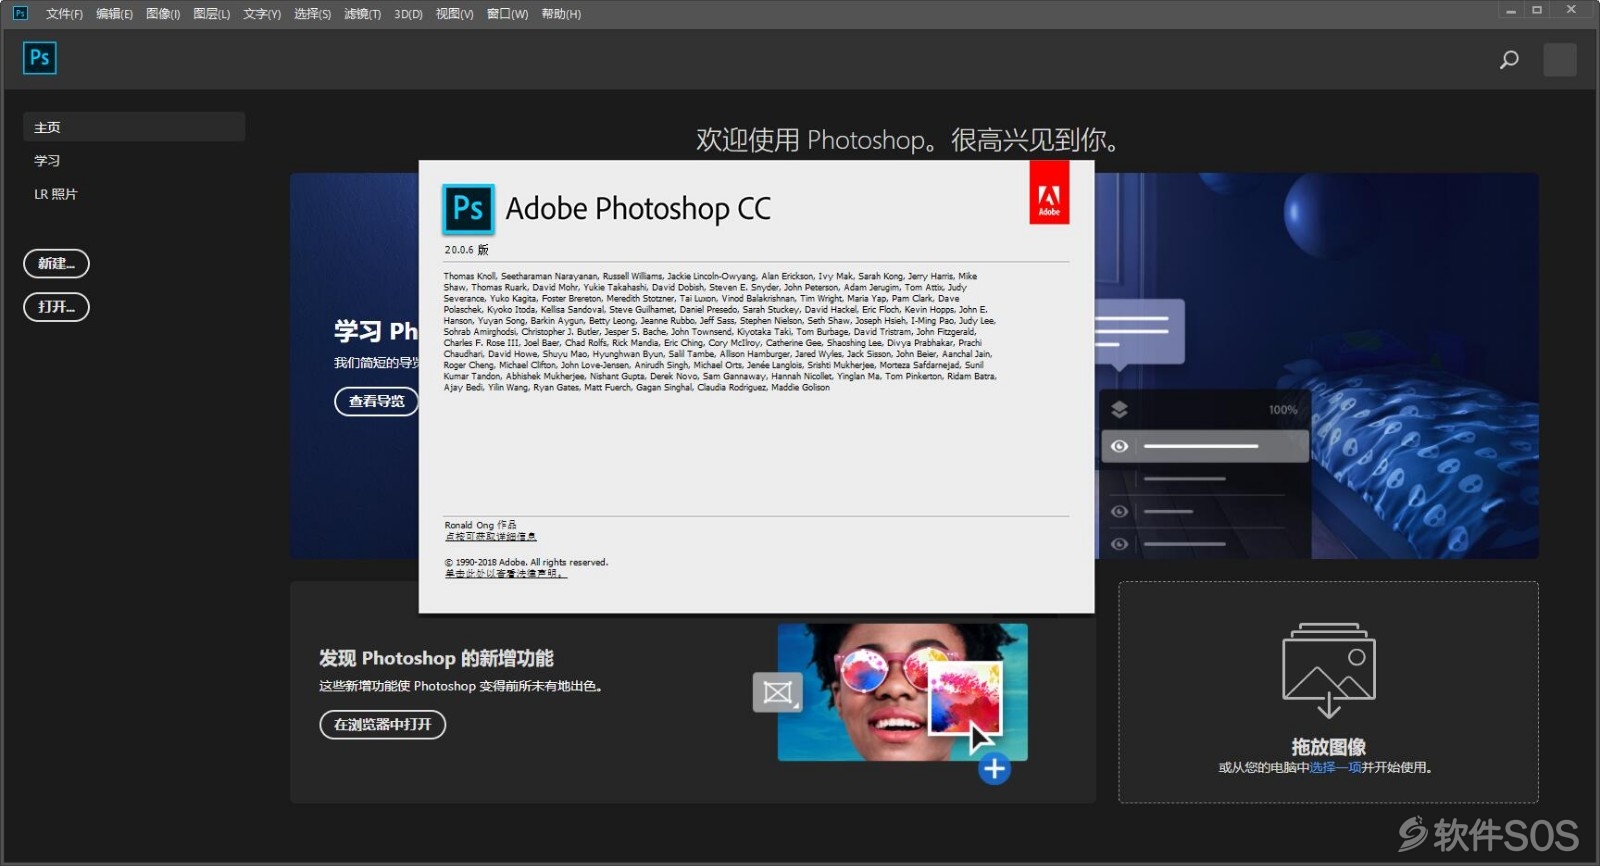The height and width of the screenshot is (866, 1600).
Task: Open the 窗口(W) menu
Action: pos(507,14)
